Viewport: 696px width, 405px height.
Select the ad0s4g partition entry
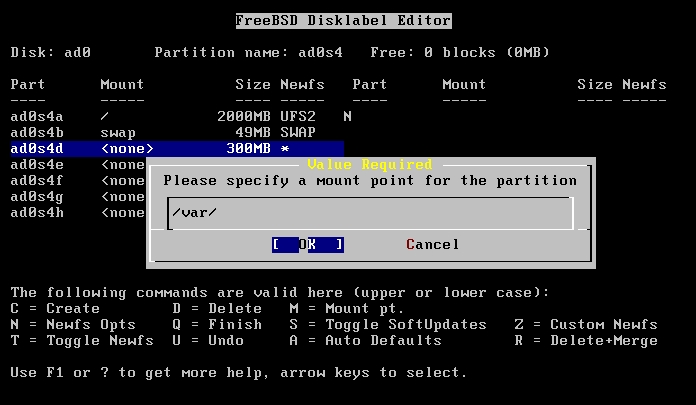pos(37,197)
